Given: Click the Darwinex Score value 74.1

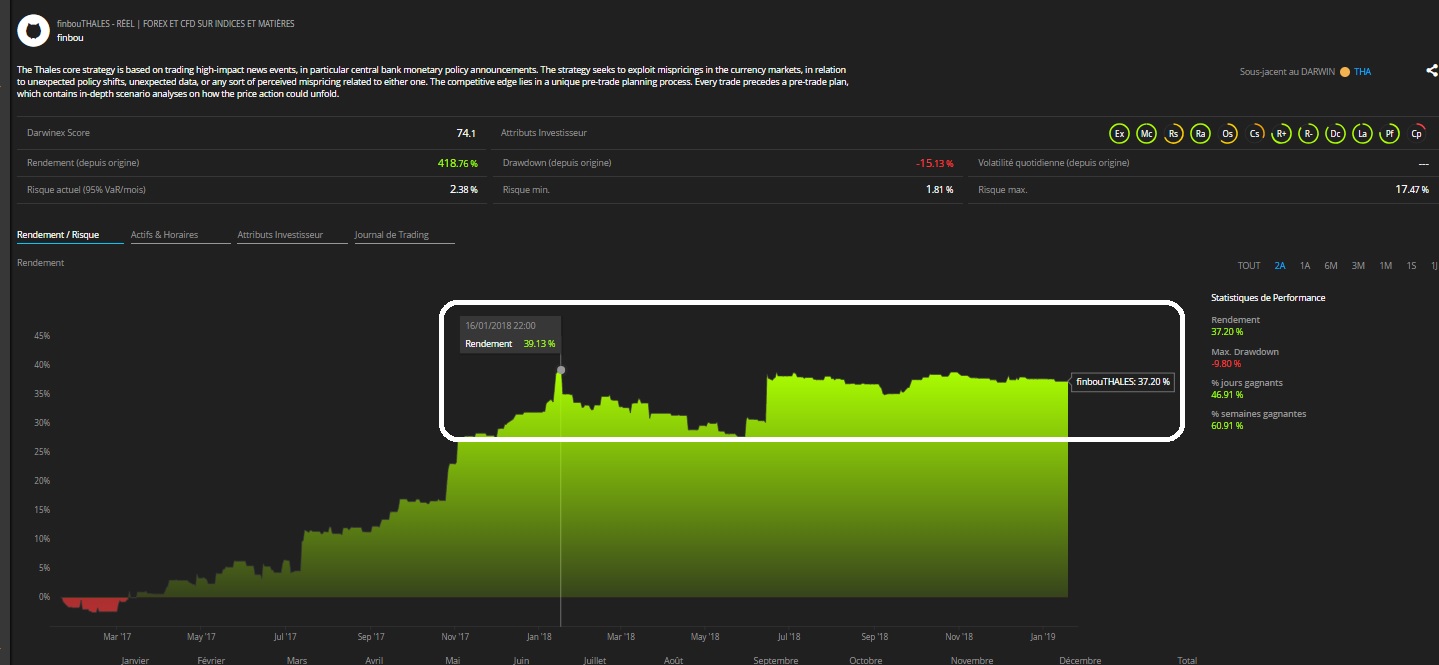Looking at the screenshot, I should 466,133.
